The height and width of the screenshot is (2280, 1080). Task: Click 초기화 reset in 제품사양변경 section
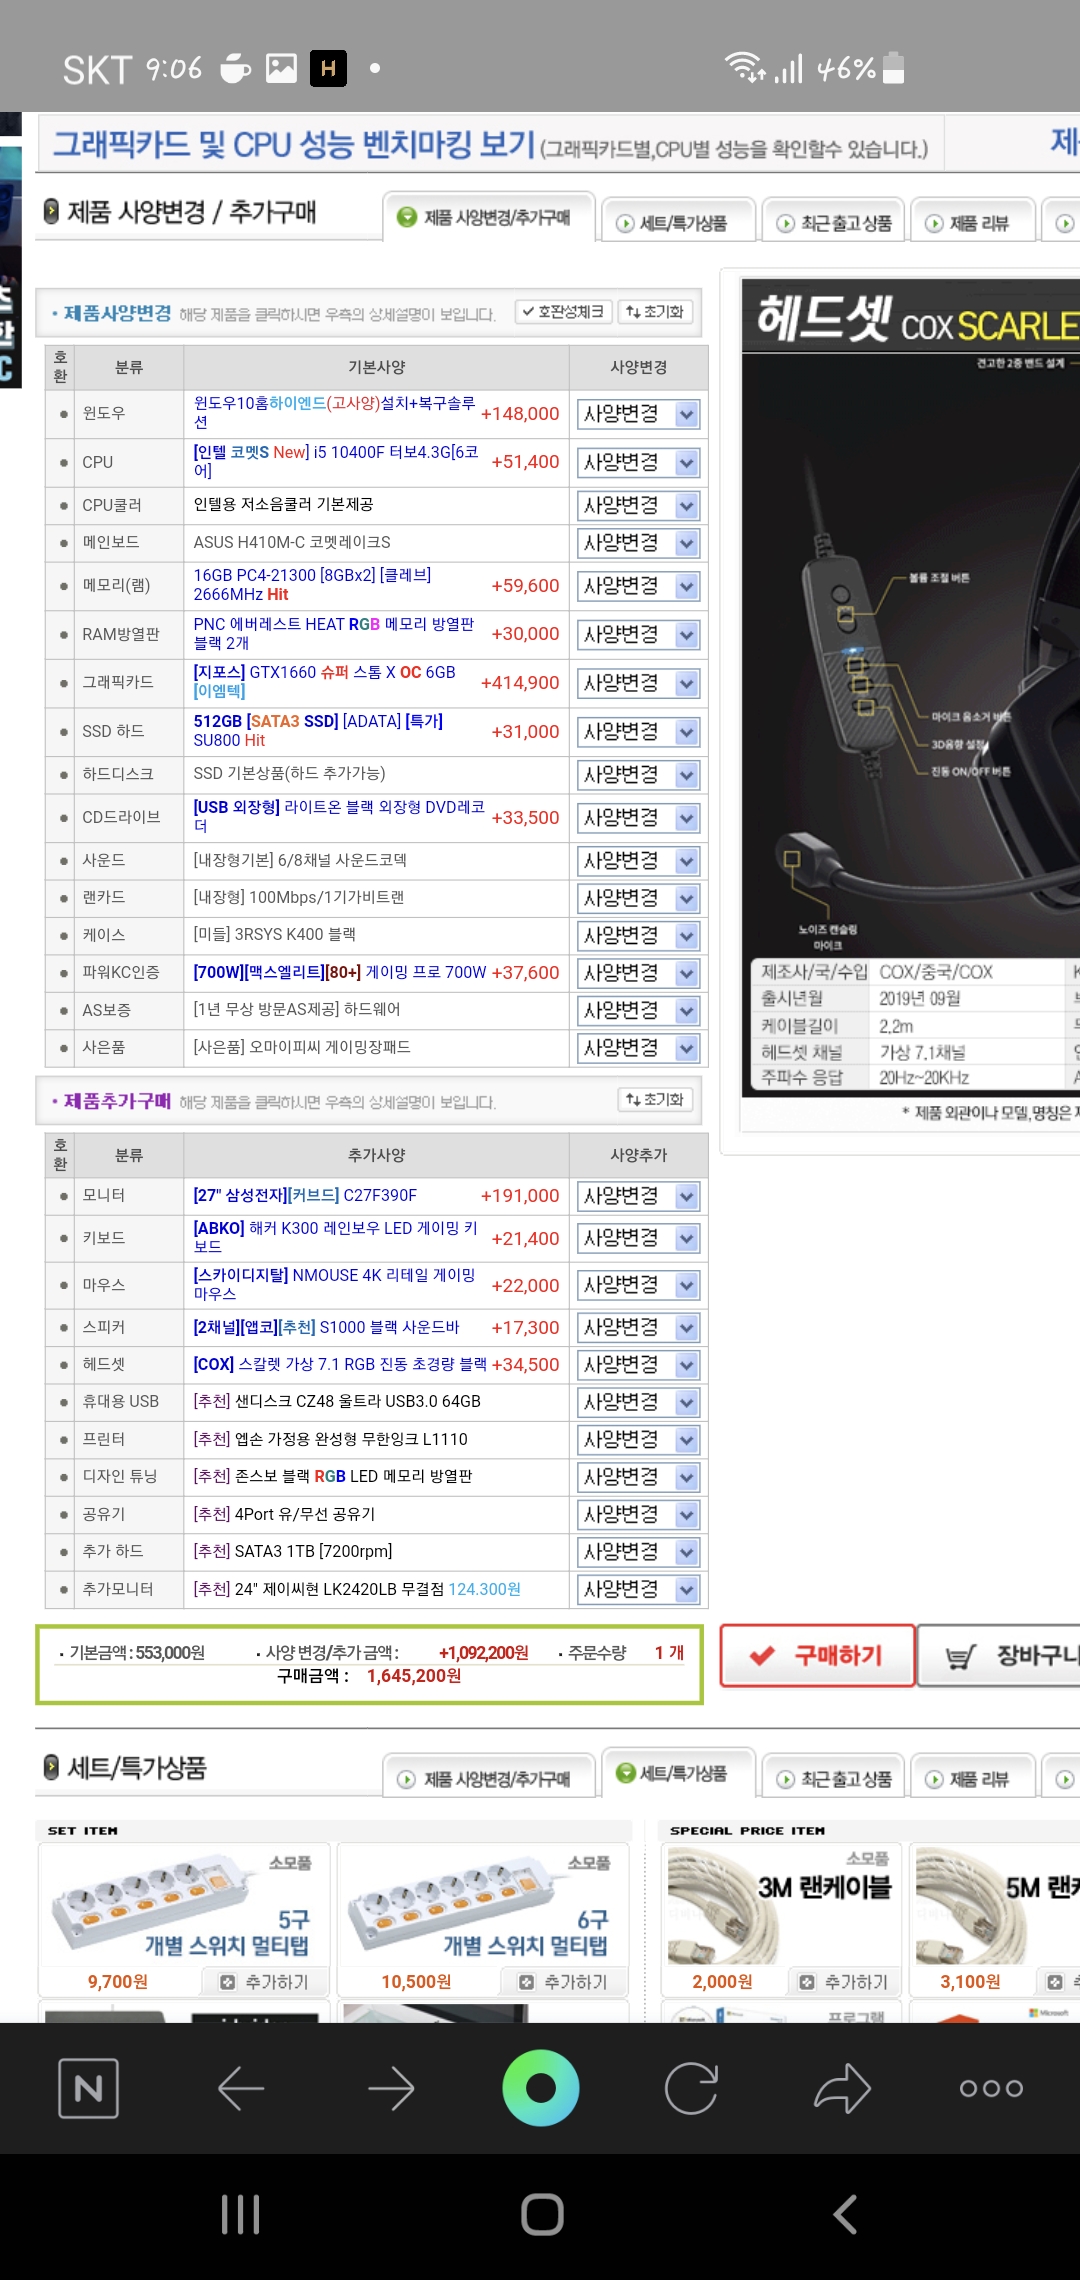pyautogui.click(x=655, y=312)
